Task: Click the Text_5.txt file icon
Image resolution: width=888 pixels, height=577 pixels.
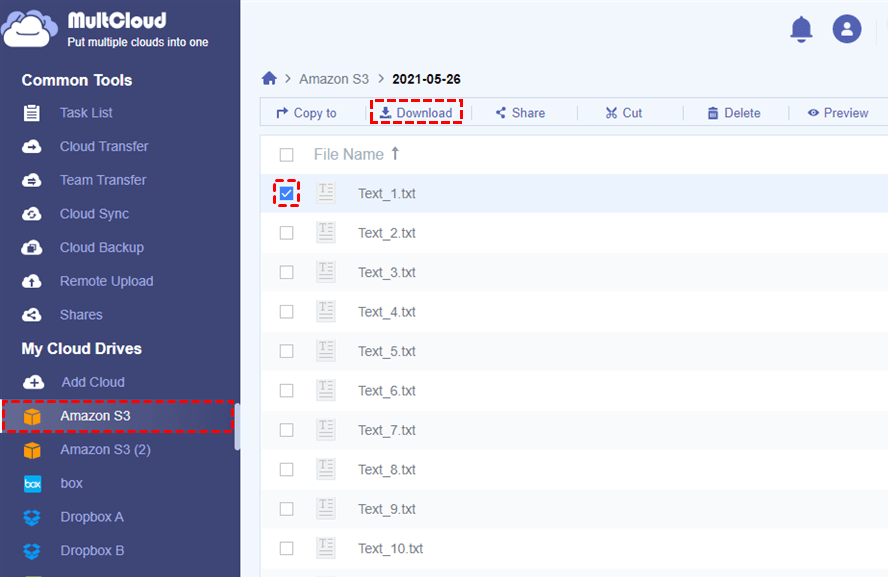Action: pyautogui.click(x=326, y=351)
